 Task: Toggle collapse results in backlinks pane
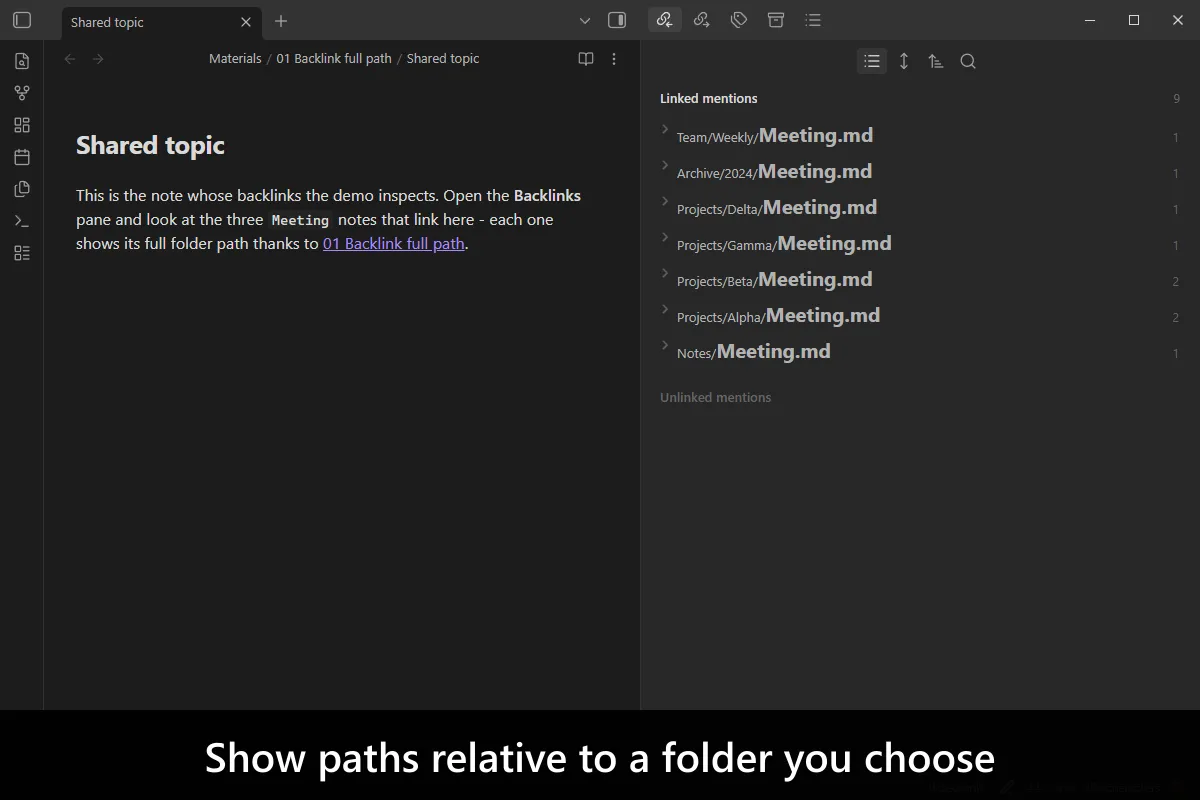tap(872, 61)
